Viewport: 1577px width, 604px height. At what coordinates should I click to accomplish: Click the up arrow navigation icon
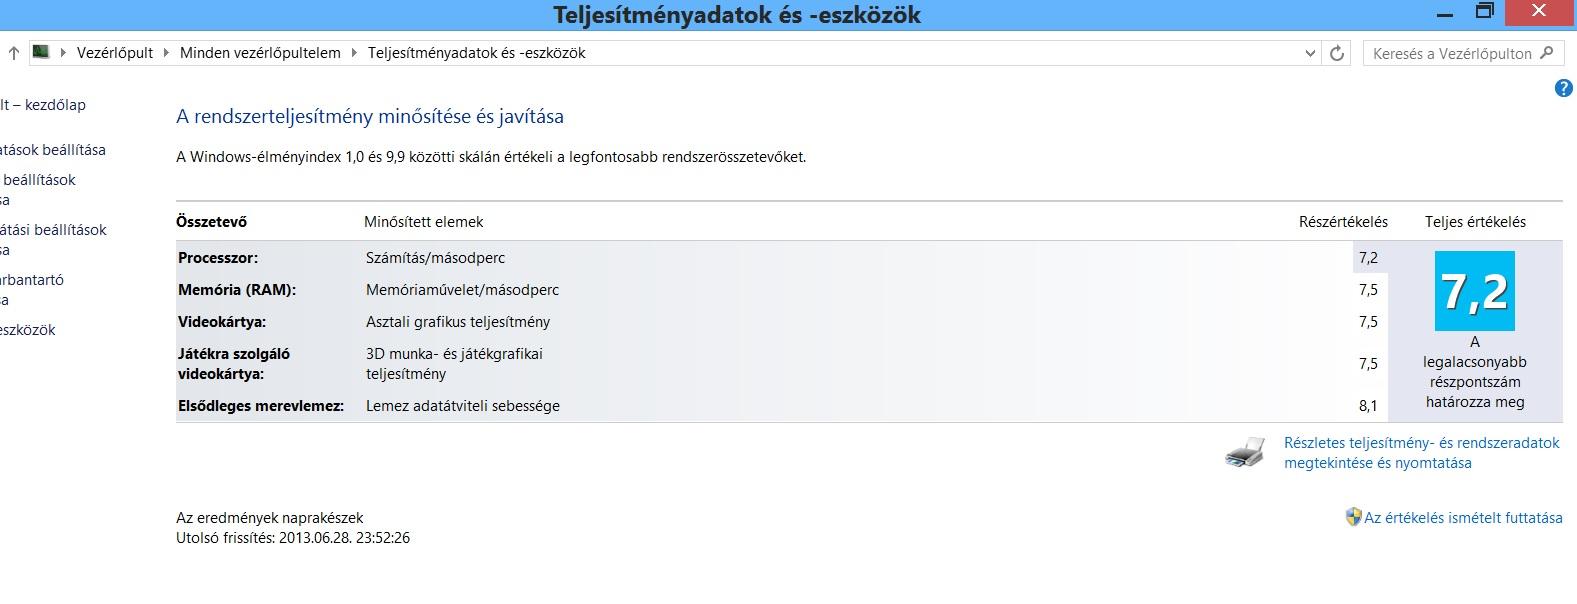click(14, 53)
